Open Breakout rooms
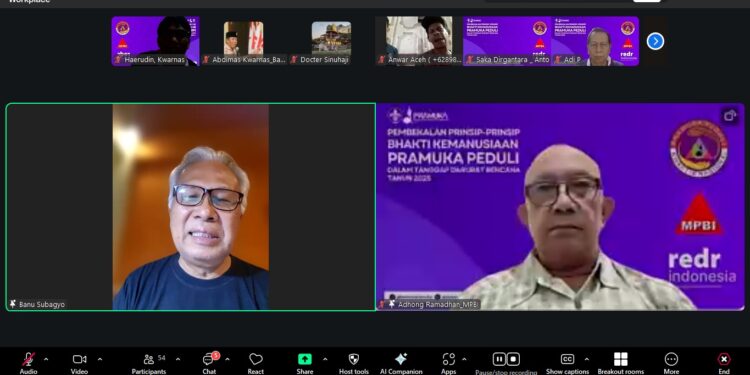 tap(621, 363)
